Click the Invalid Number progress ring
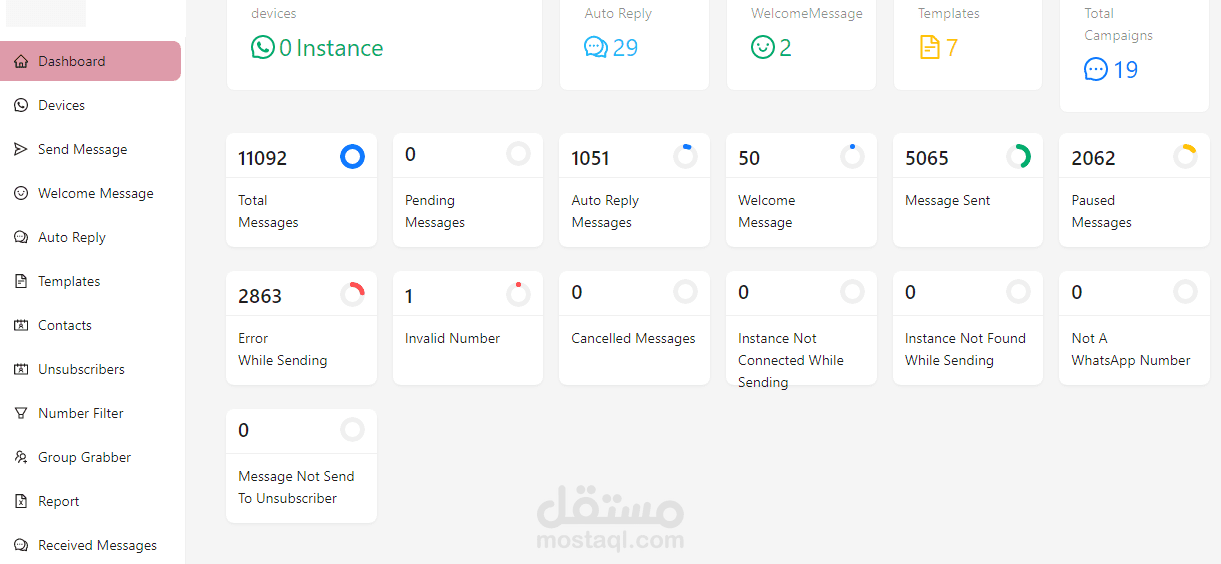 pyautogui.click(x=518, y=294)
